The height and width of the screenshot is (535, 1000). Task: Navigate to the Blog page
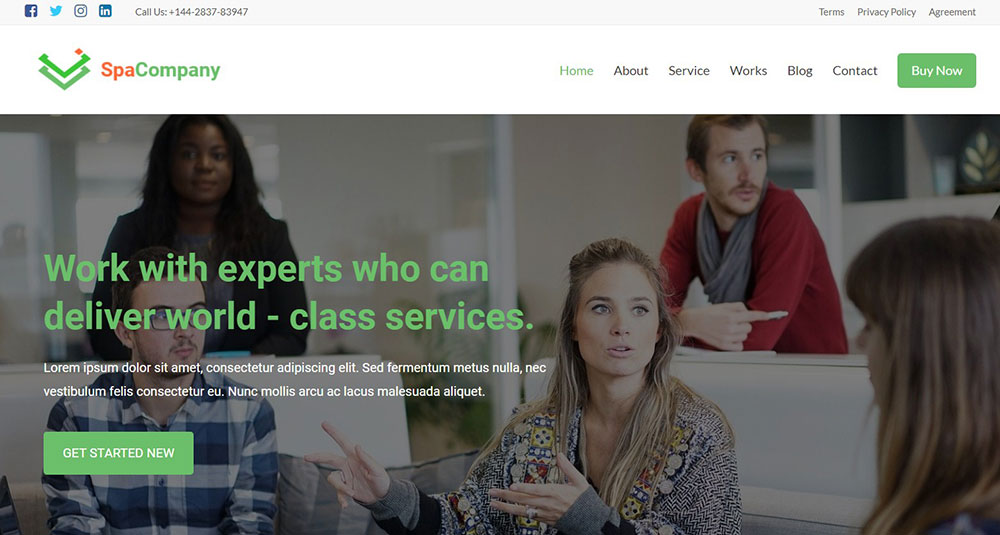pyautogui.click(x=800, y=71)
